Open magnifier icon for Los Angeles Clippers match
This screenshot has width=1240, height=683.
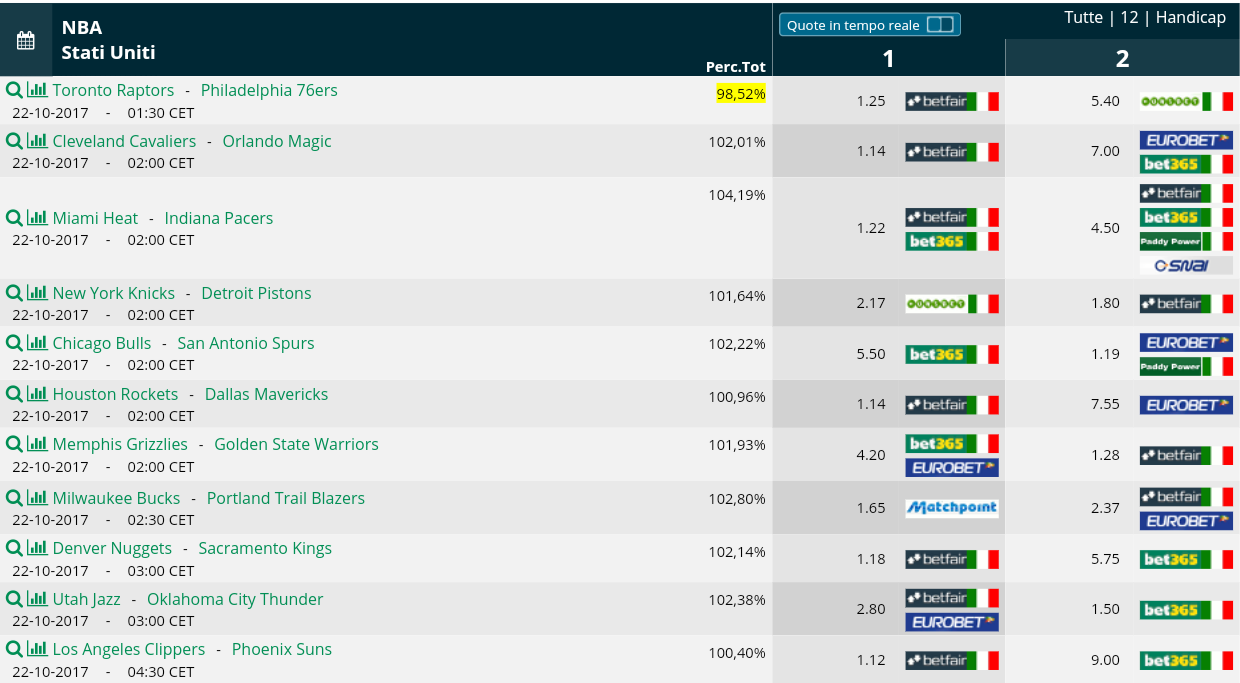tap(14, 649)
